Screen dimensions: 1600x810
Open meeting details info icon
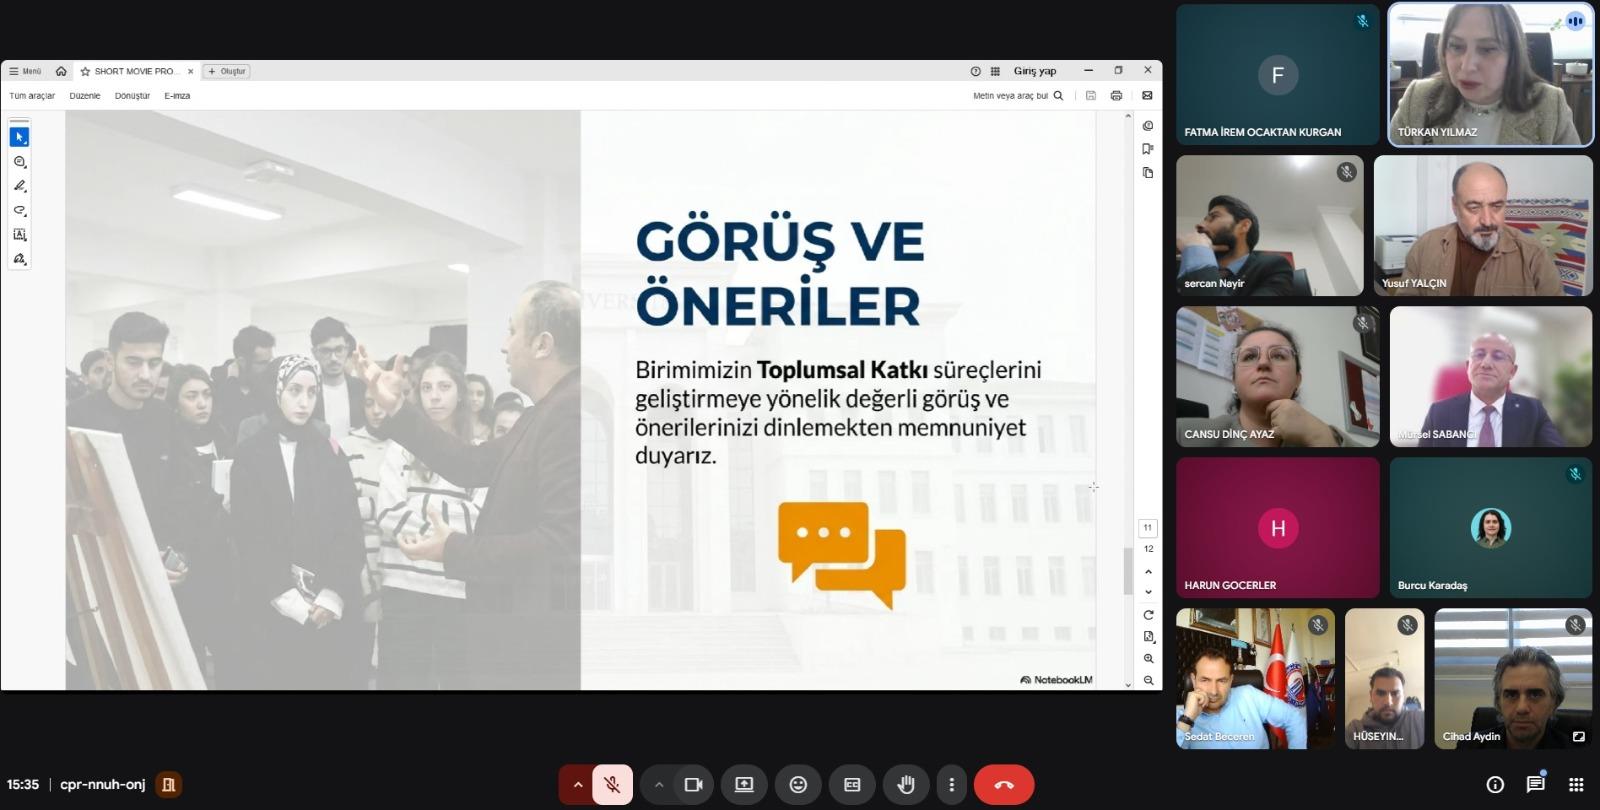tap(1495, 785)
